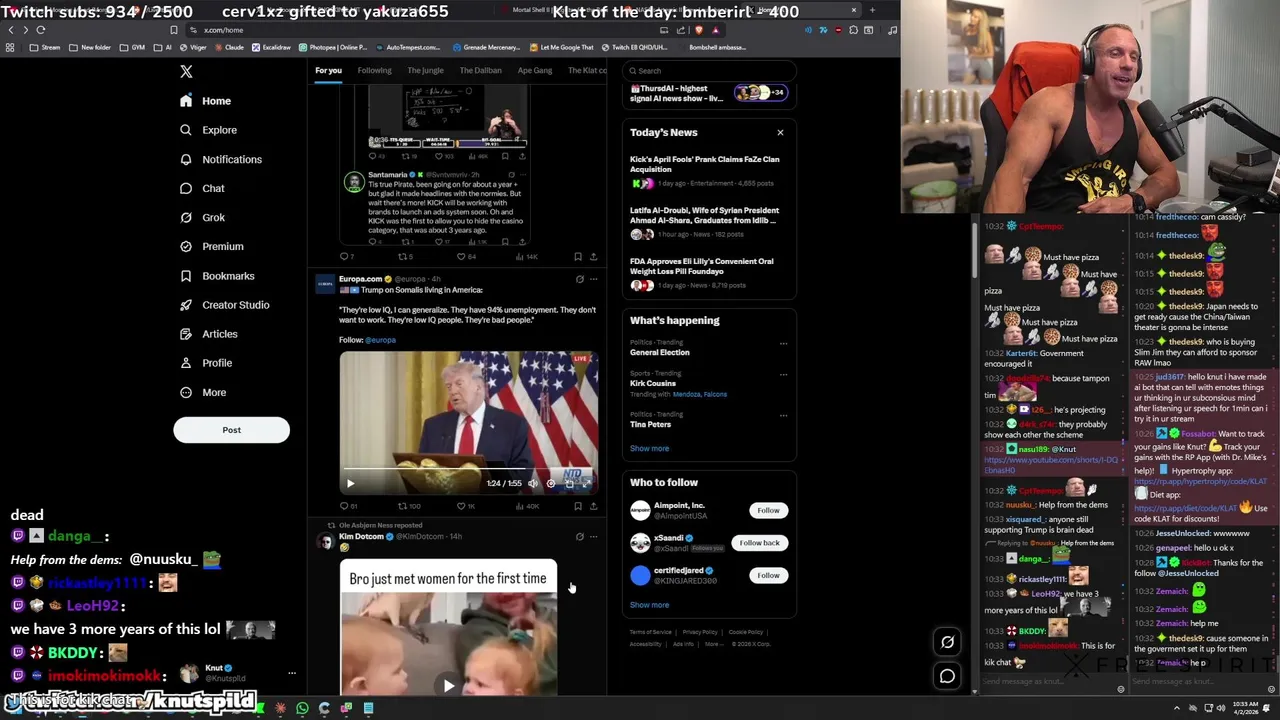Open Profile in the sidebar
1280x720 pixels.
[x=205, y=363]
